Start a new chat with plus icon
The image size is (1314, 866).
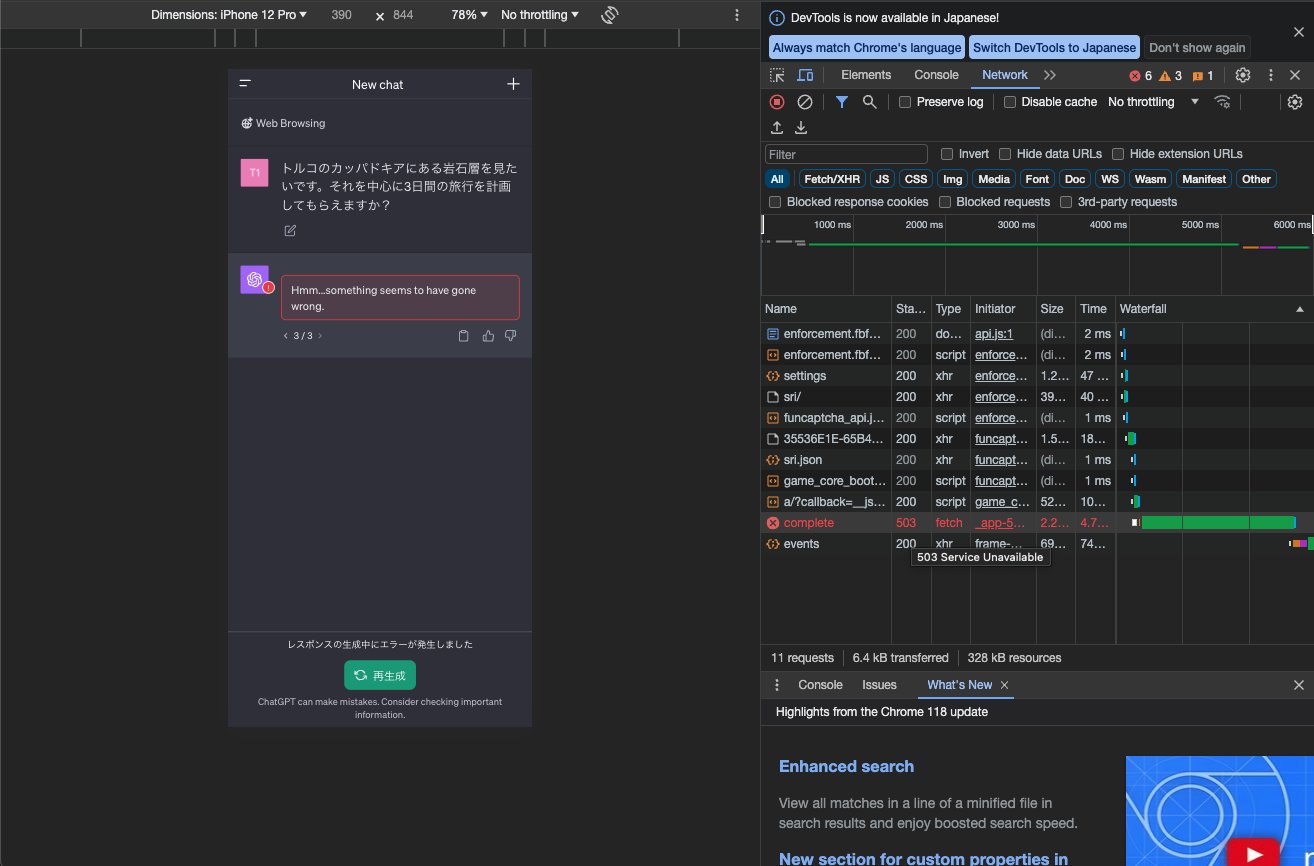[x=513, y=84]
